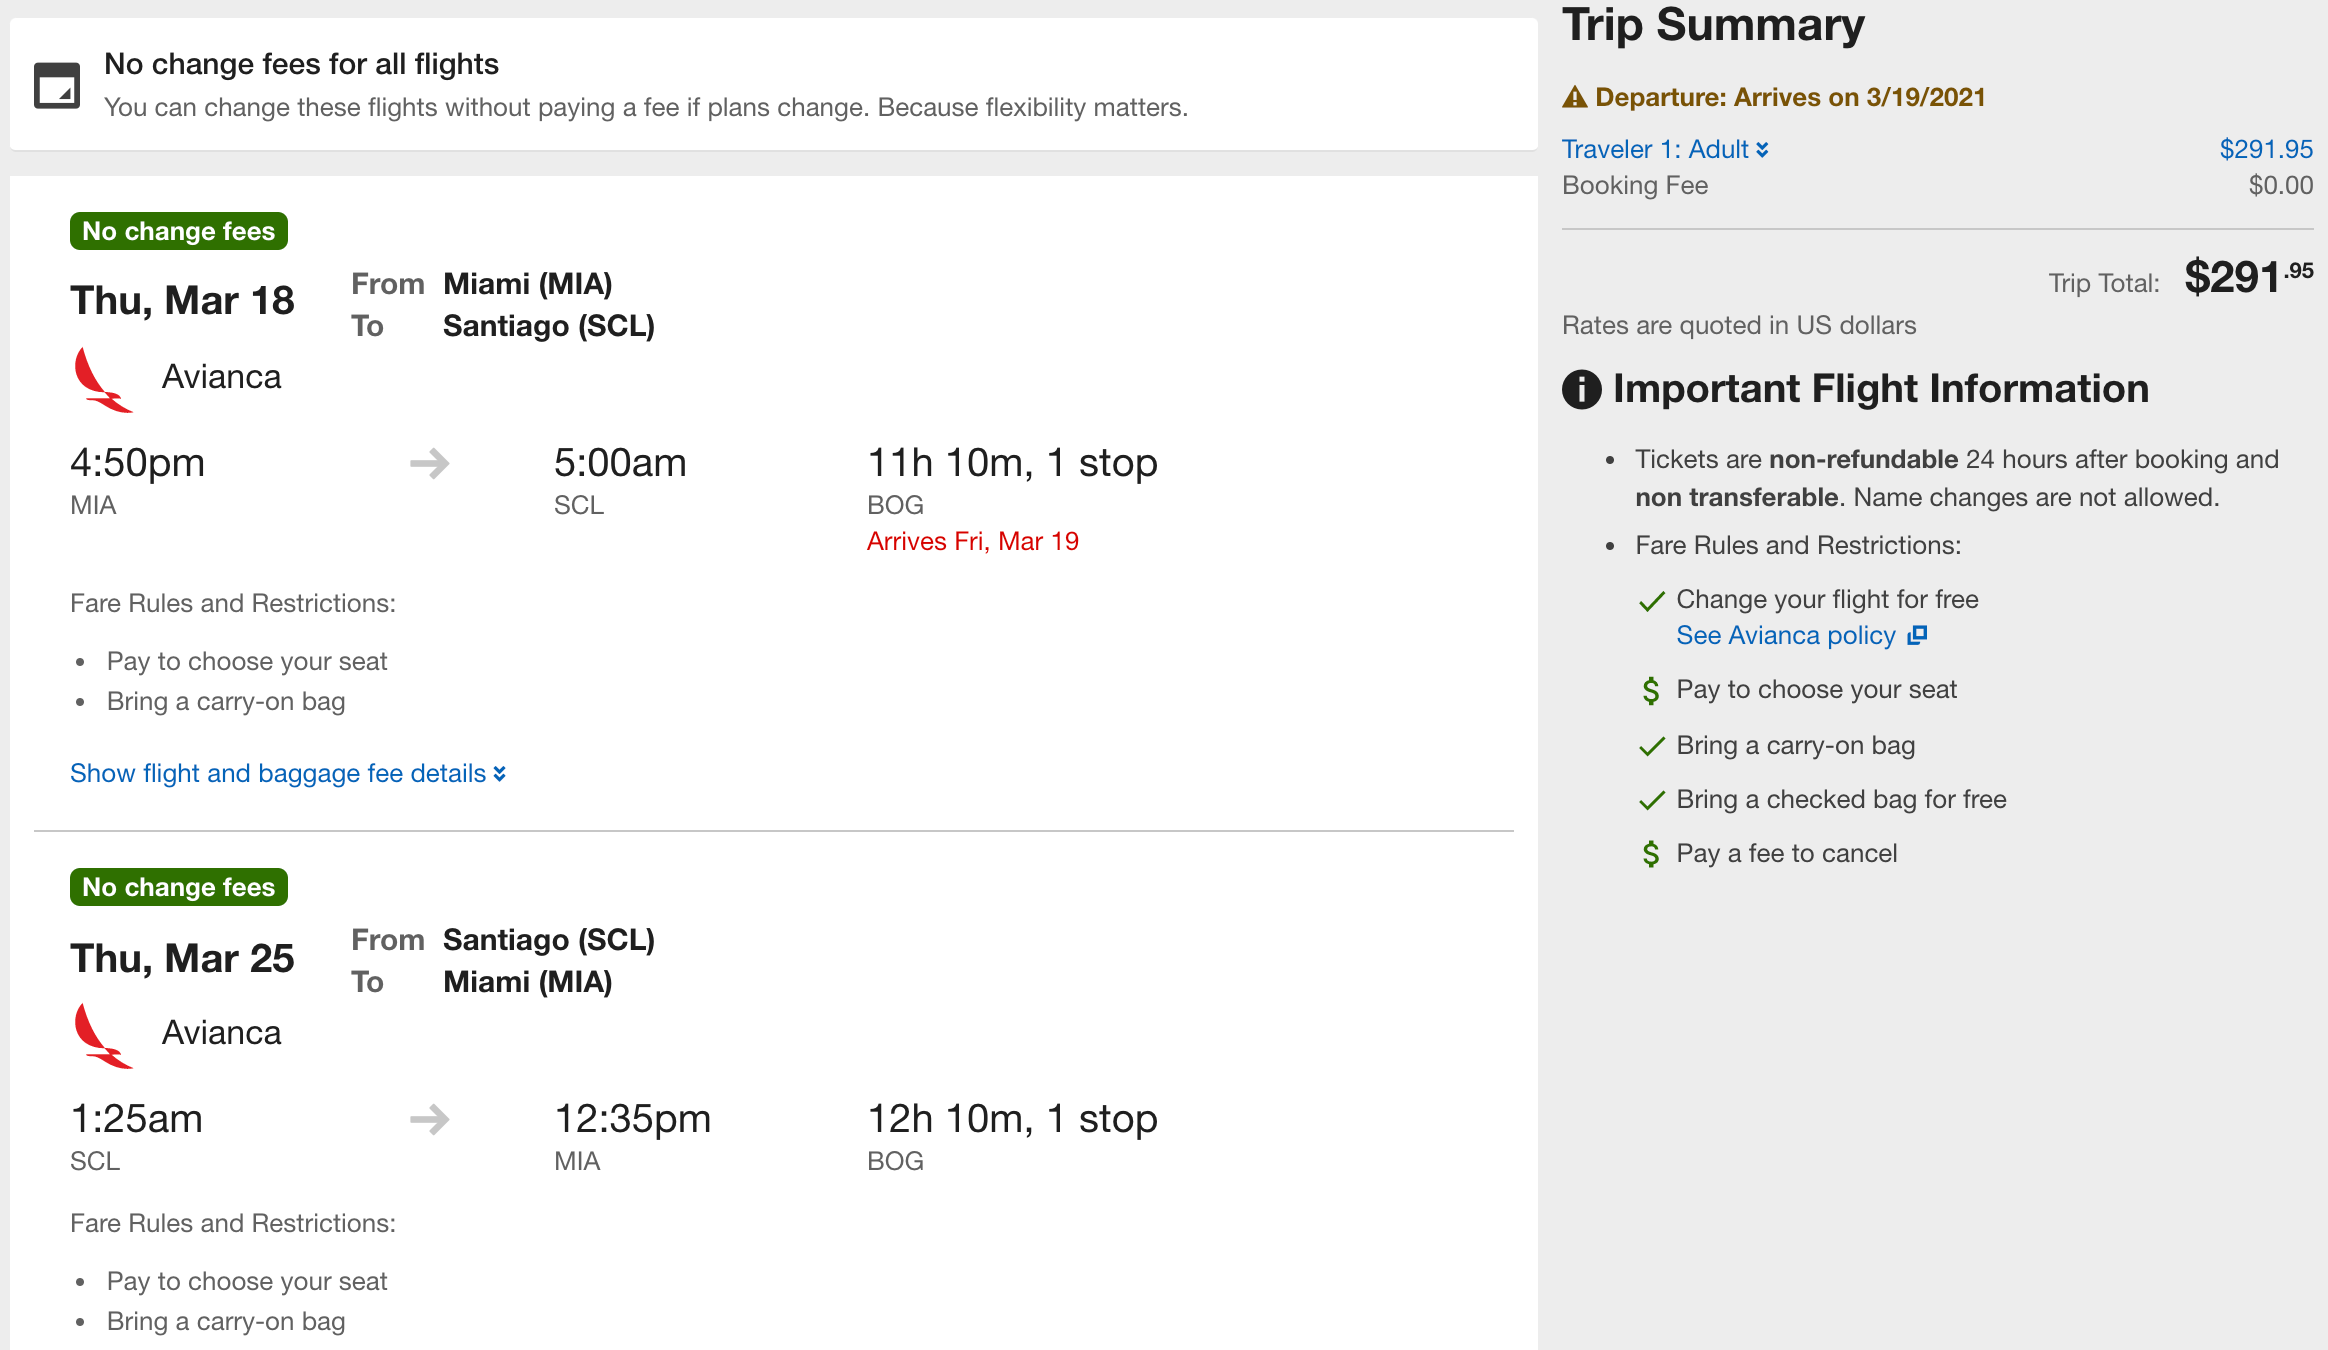2328x1350 pixels.
Task: Click the Avianca logo on the Mar 18 flight
Action: click(102, 379)
